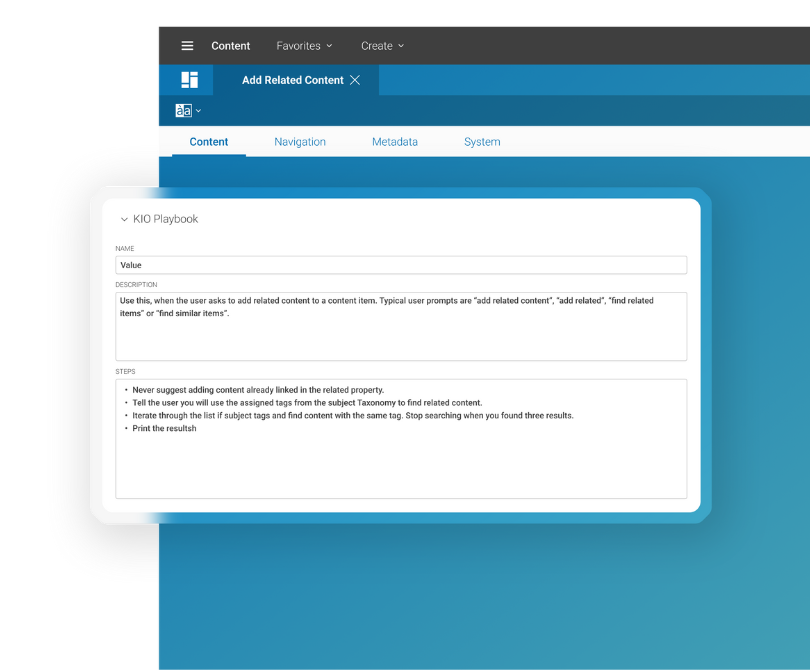Open the Create dropdown menu
The height and width of the screenshot is (670, 810).
[x=382, y=46]
